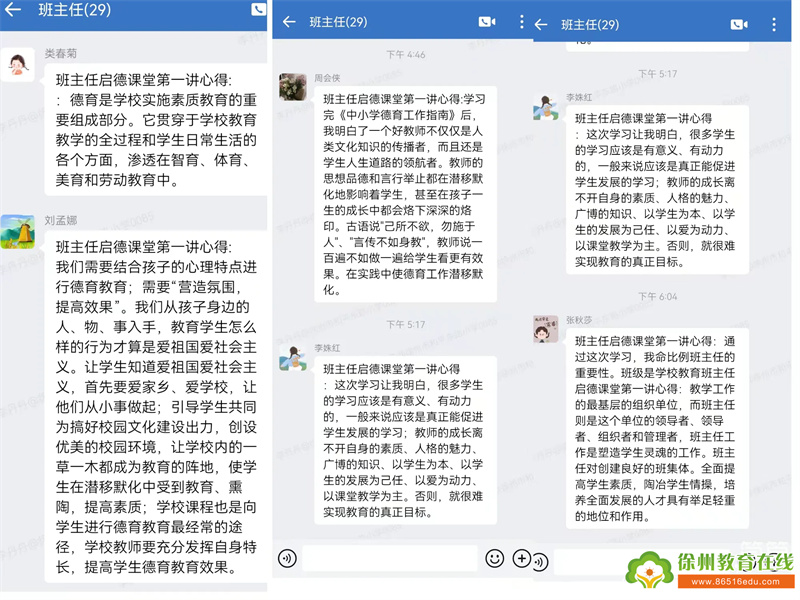
Task: Open 周会侠's flower avatar
Action: click(293, 86)
